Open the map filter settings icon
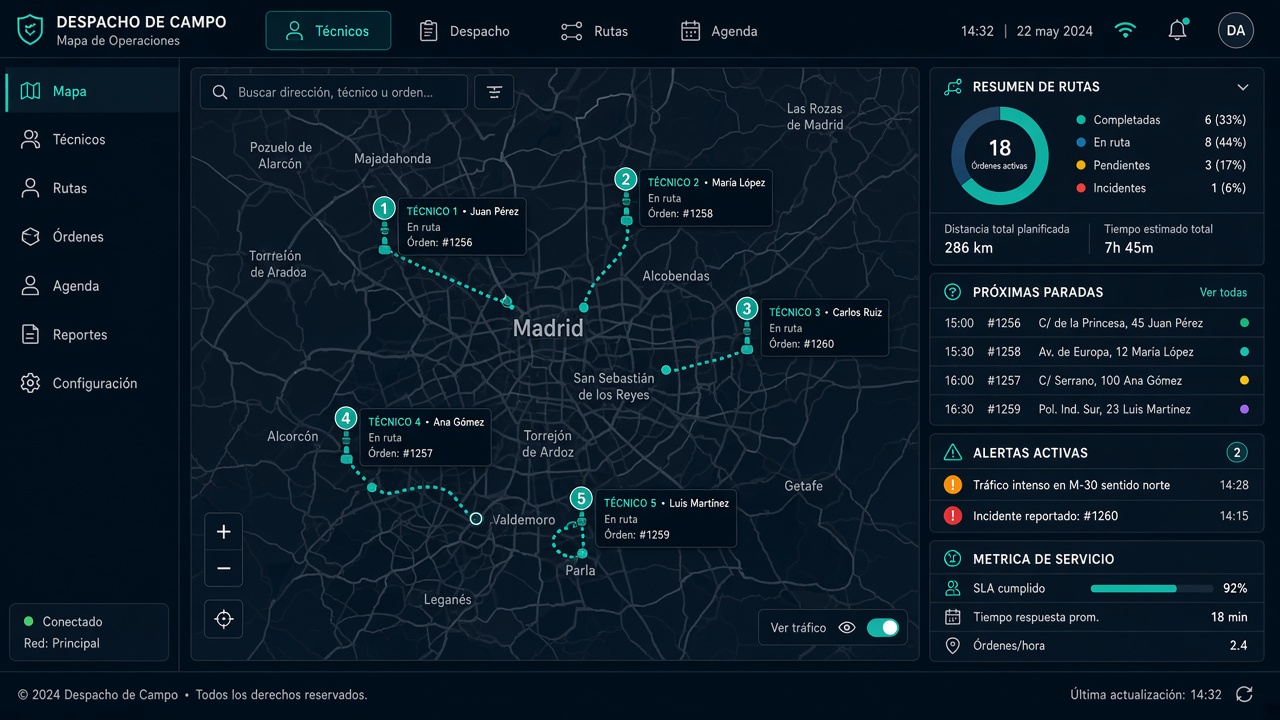1280x720 pixels. click(494, 92)
